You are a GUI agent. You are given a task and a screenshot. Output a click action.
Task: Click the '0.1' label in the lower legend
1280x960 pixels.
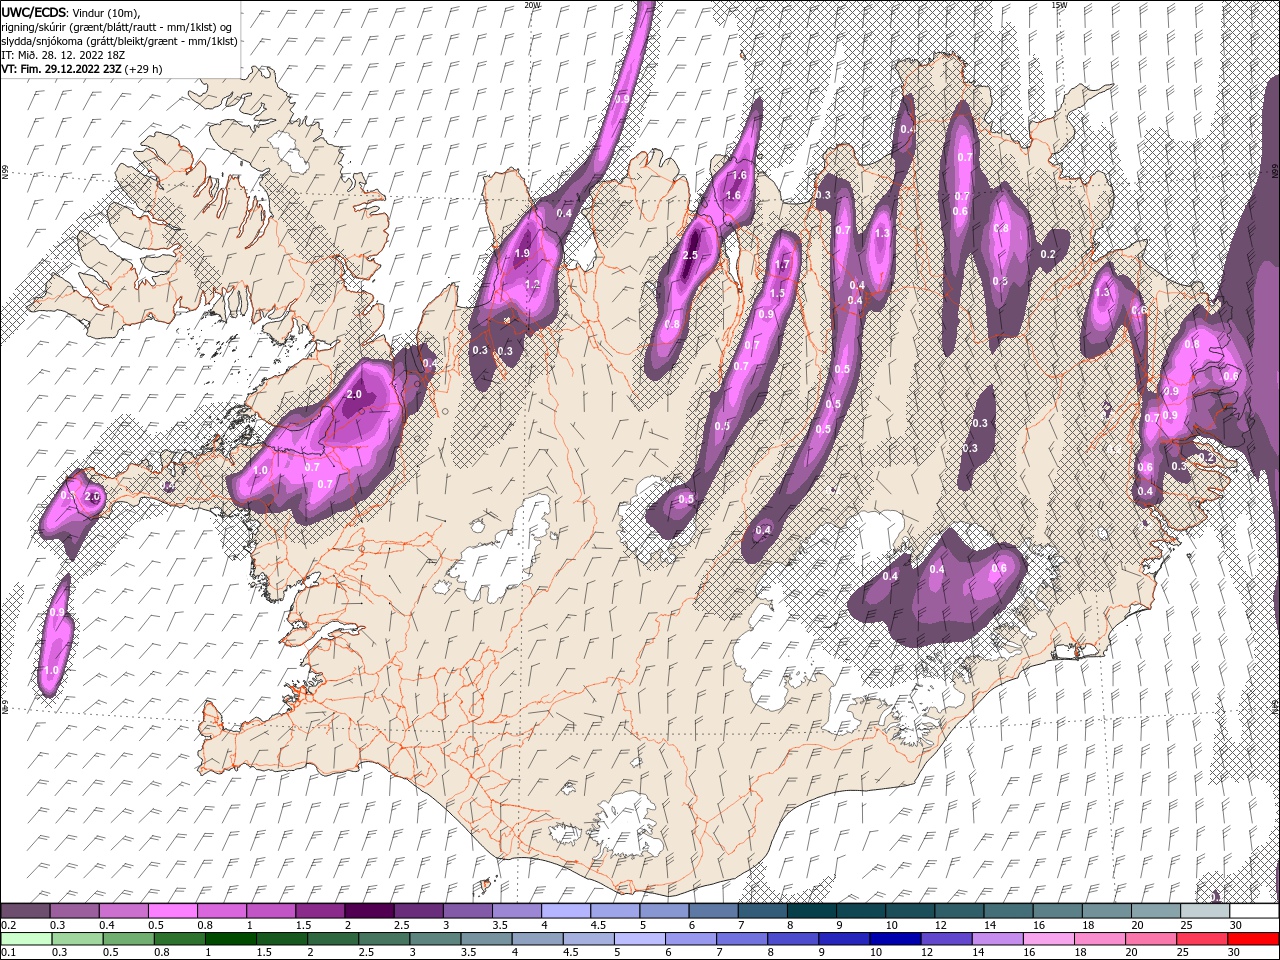pyautogui.click(x=8, y=952)
